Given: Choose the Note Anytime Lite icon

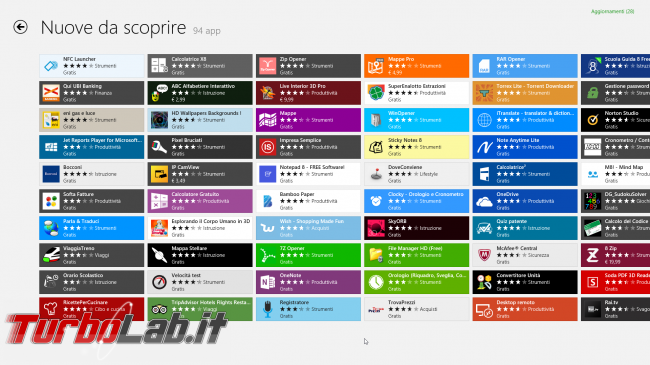Looking at the screenshot, I should coord(484,147).
